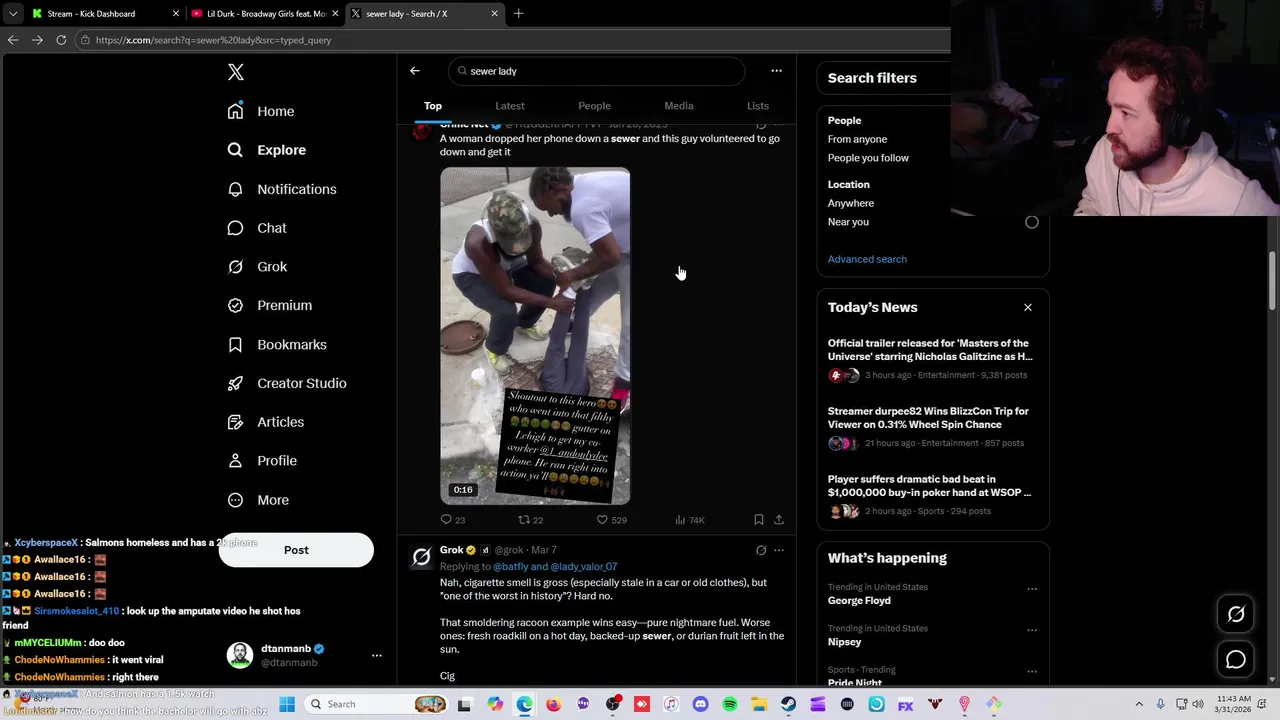Viewport: 1280px width, 720px height.
Task: Open Bookmarks in the sidebar
Action: [277, 344]
